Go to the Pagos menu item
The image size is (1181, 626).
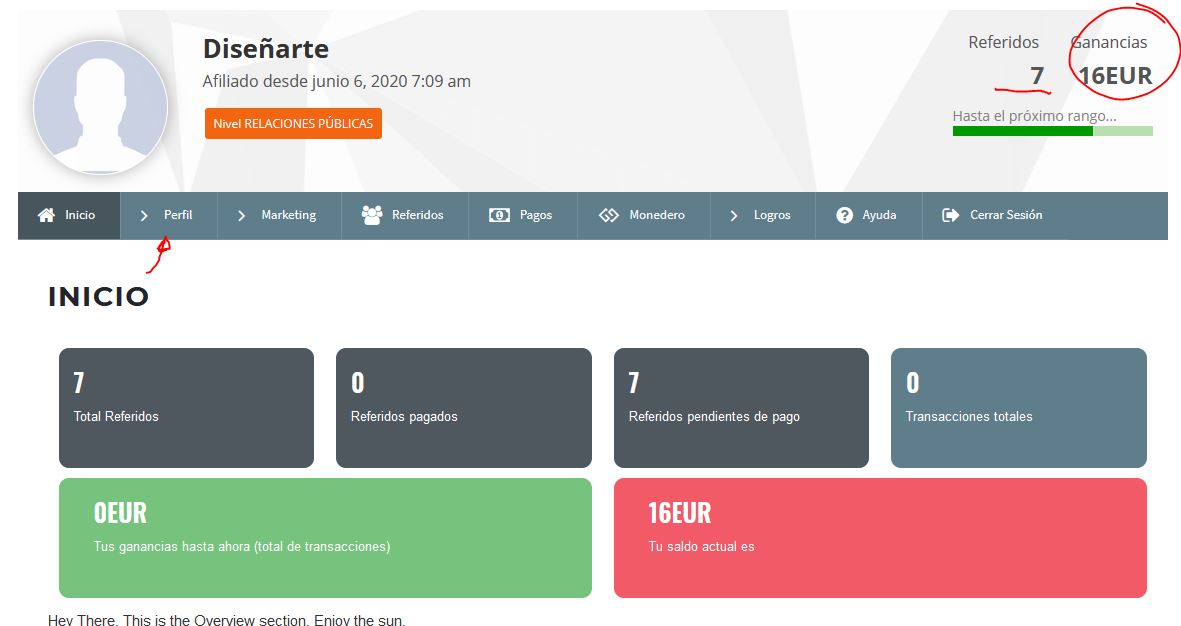point(523,215)
